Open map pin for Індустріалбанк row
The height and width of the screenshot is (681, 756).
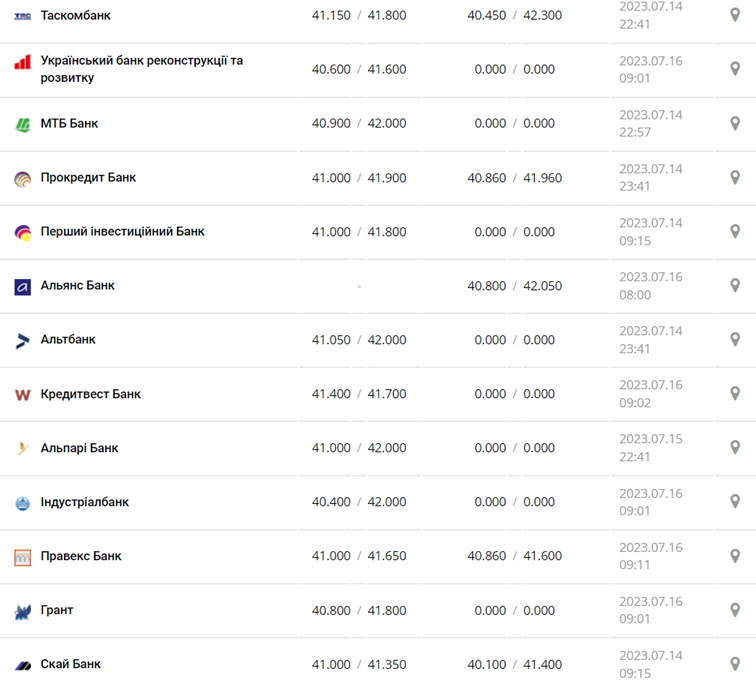(x=735, y=502)
